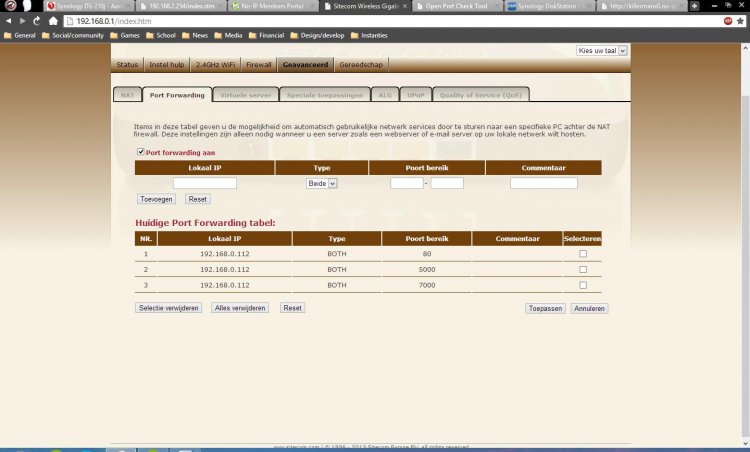Click the Alles verwijderen button
750x452 pixels.
pyautogui.click(x=240, y=308)
